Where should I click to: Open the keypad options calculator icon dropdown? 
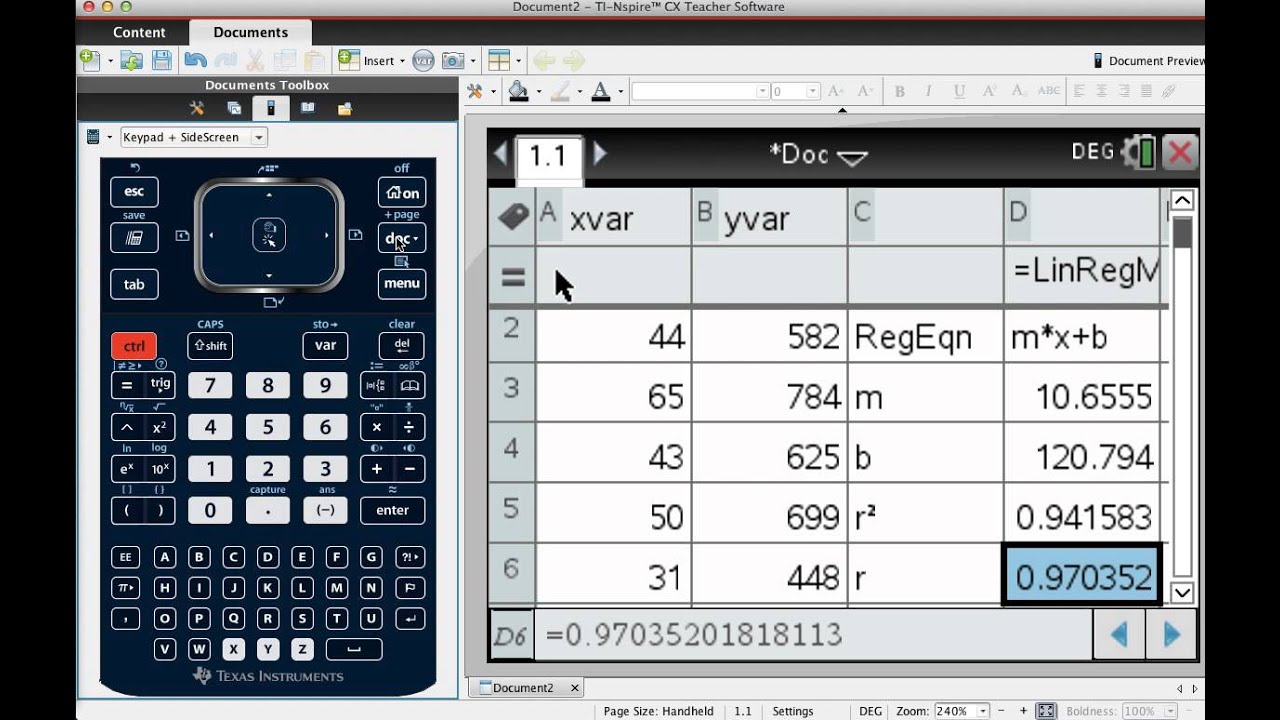pos(98,137)
